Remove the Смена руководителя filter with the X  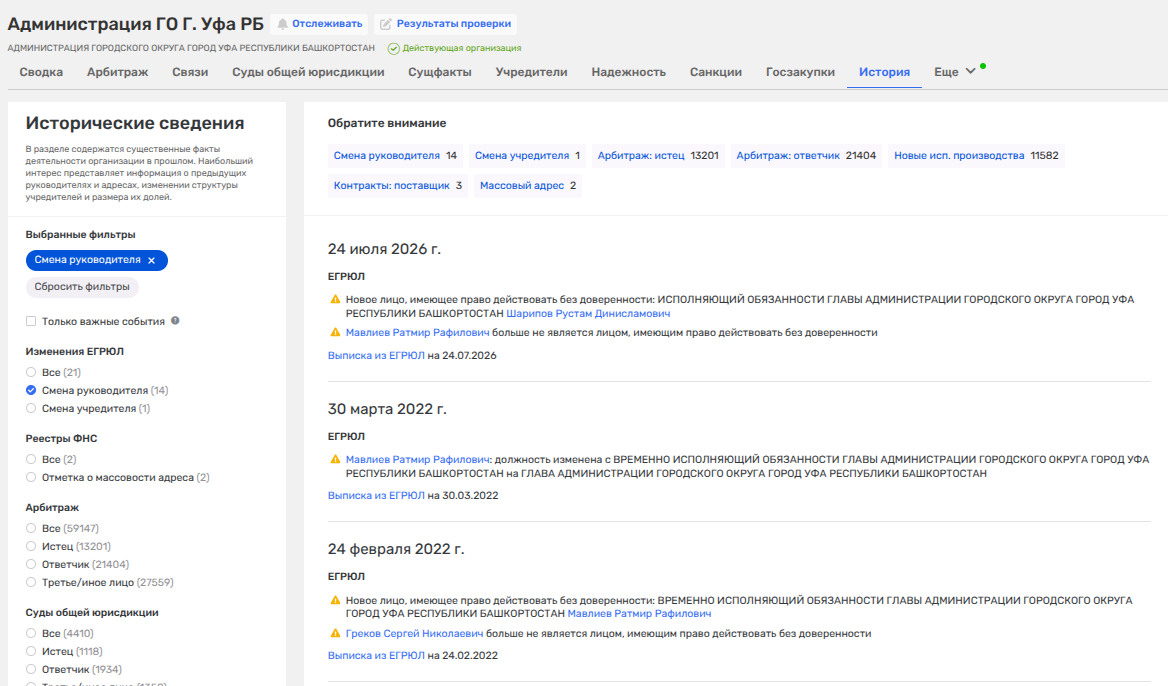pyautogui.click(x=151, y=261)
